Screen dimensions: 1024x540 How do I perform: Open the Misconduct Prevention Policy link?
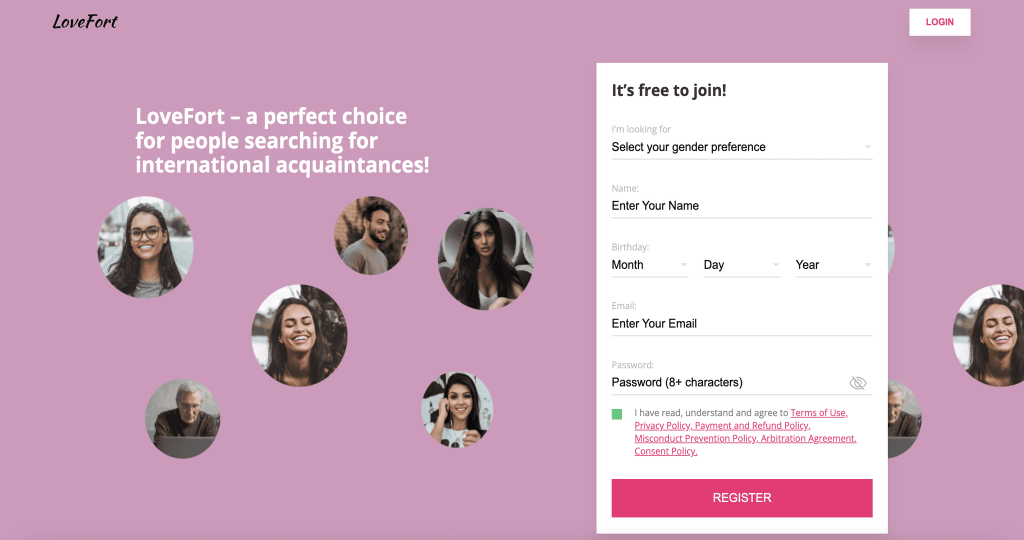(696, 438)
